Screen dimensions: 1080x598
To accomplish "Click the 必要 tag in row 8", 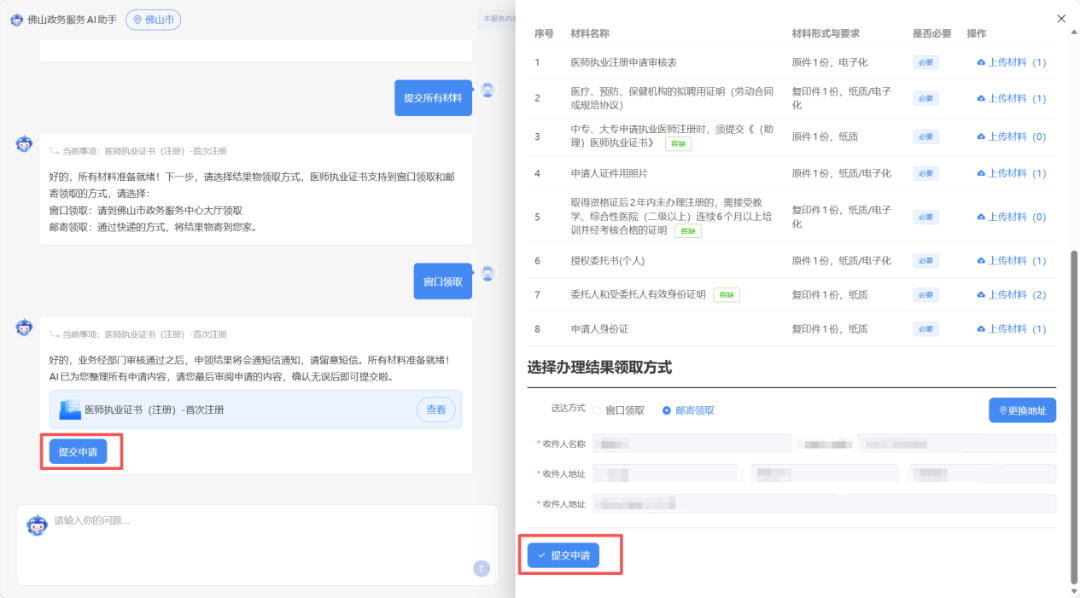I will (926, 329).
